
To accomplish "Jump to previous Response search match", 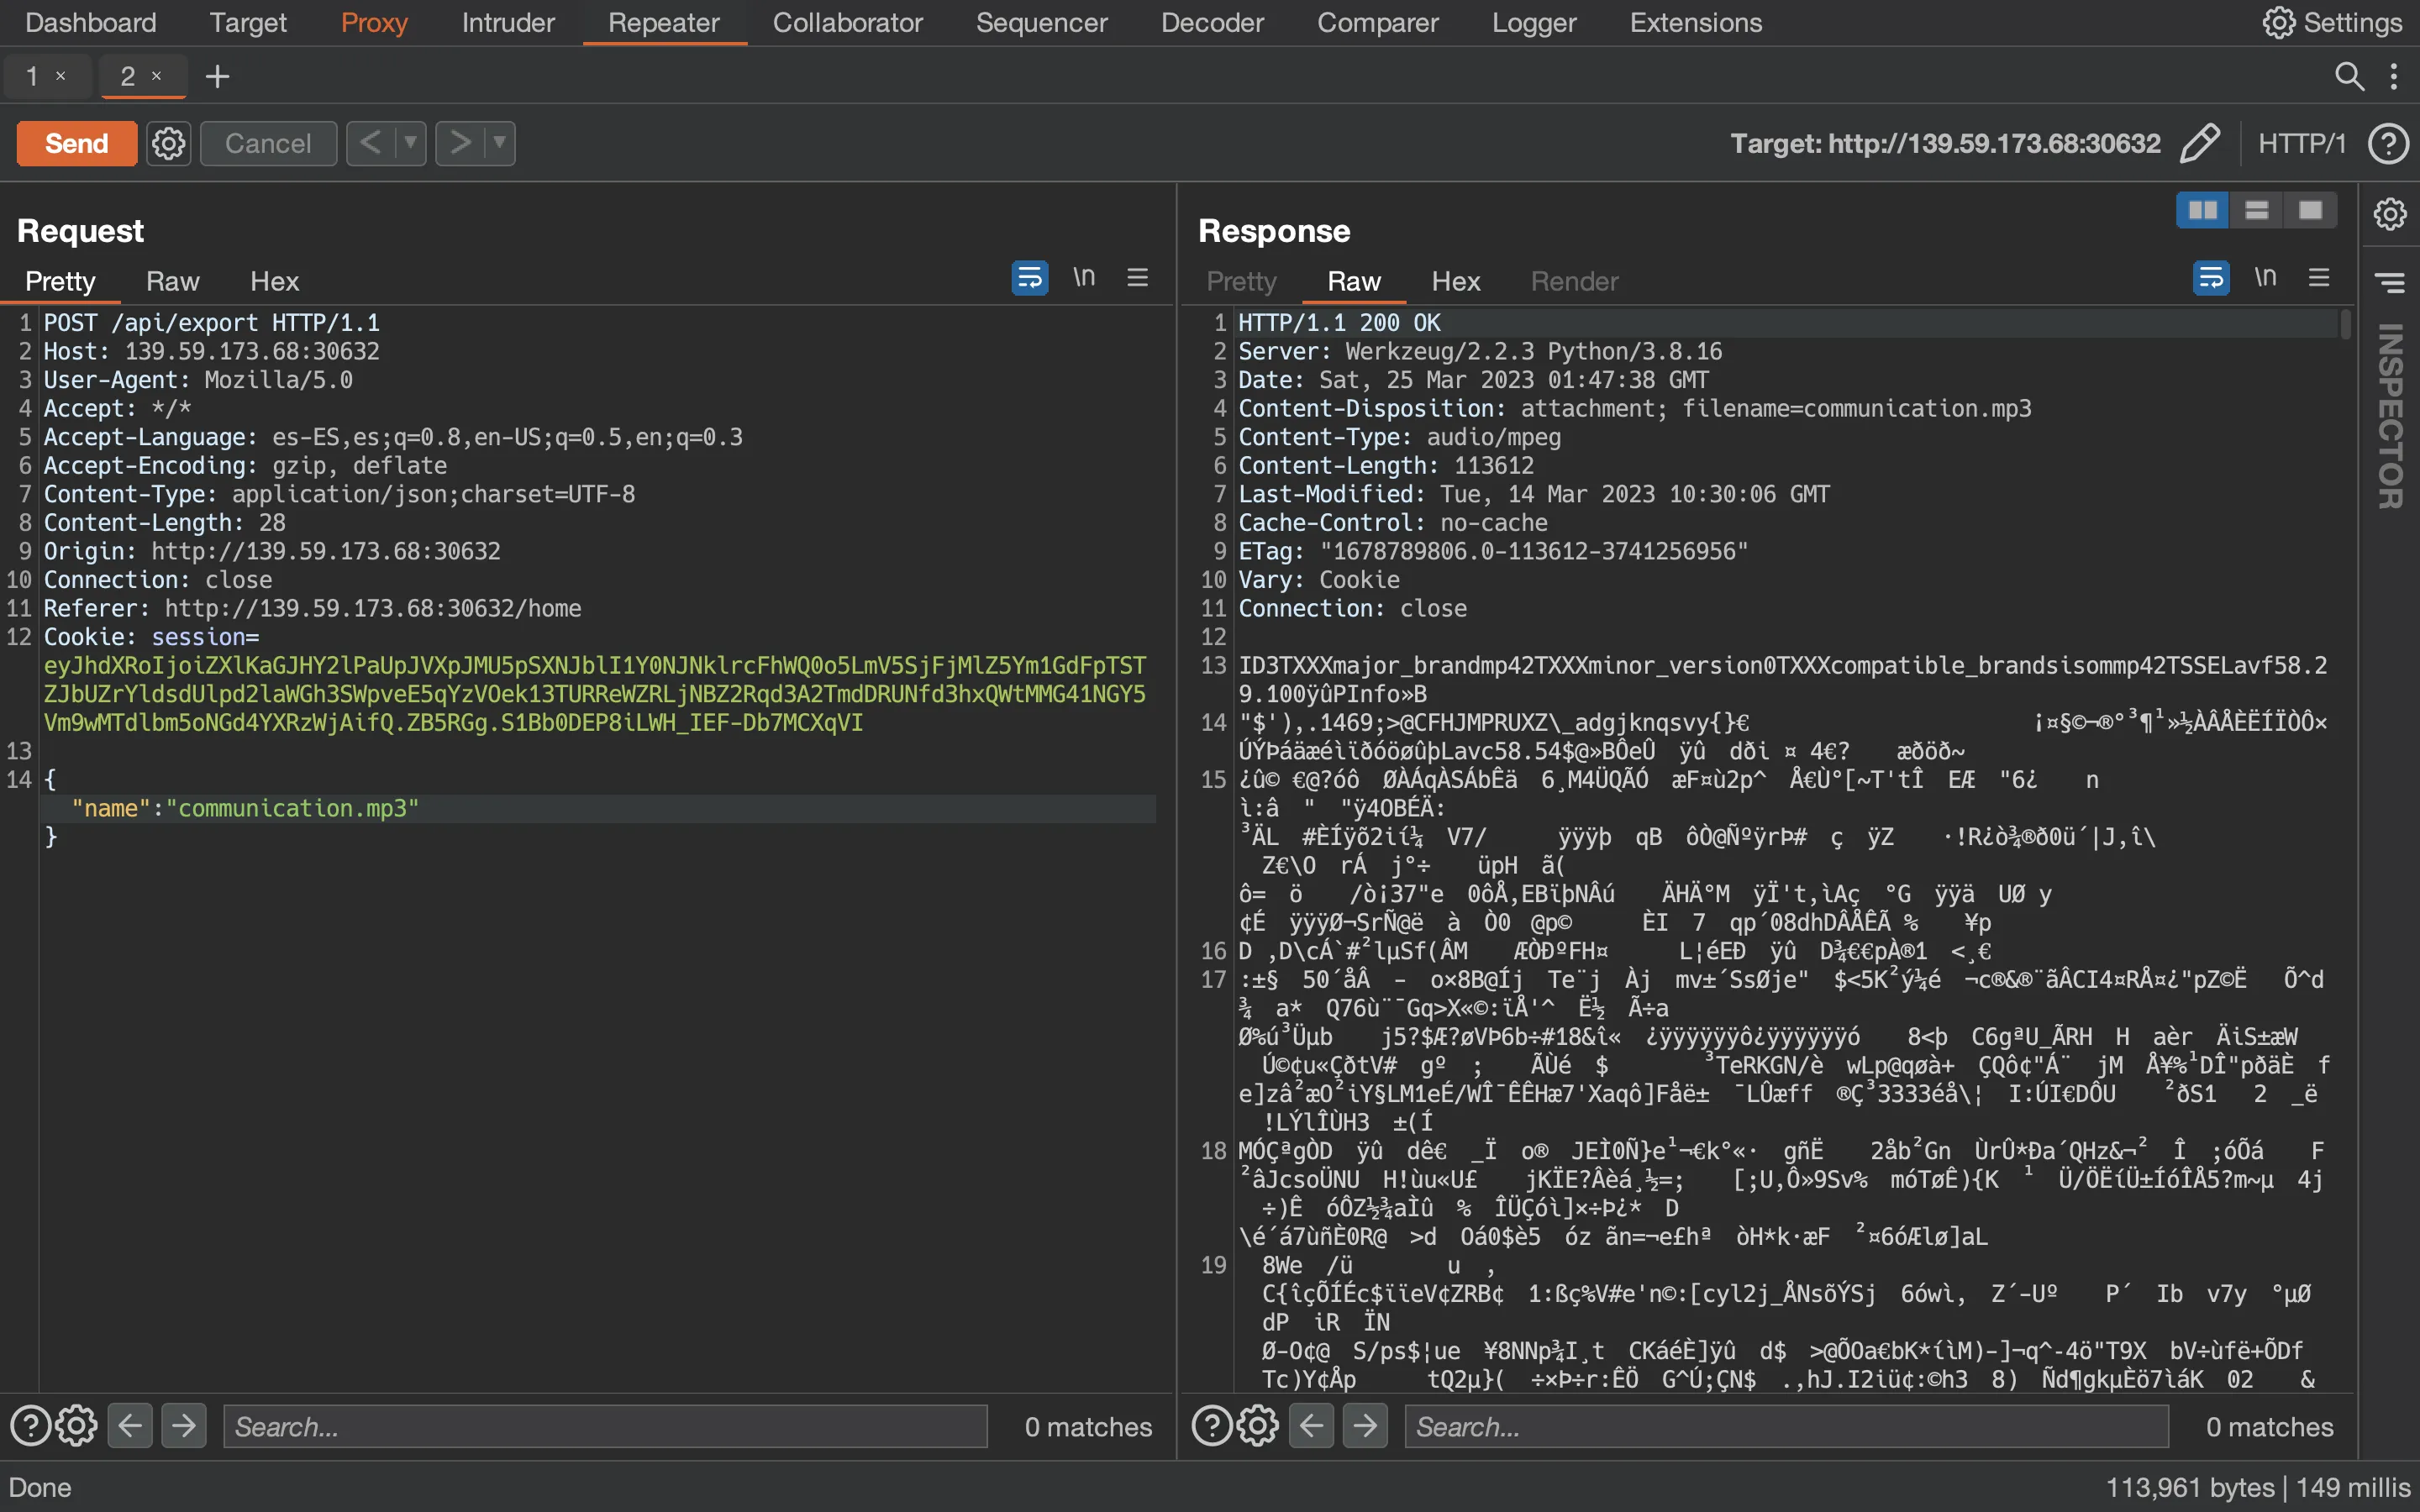I will coord(1312,1426).
